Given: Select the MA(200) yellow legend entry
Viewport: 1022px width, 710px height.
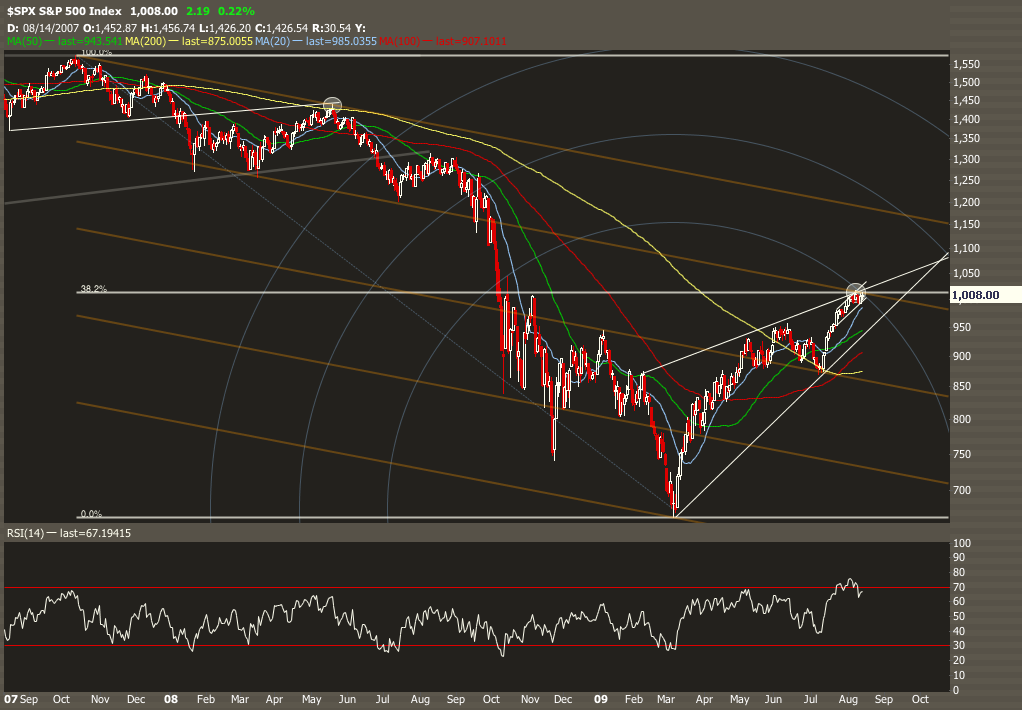Looking at the screenshot, I should pyautogui.click(x=189, y=41).
